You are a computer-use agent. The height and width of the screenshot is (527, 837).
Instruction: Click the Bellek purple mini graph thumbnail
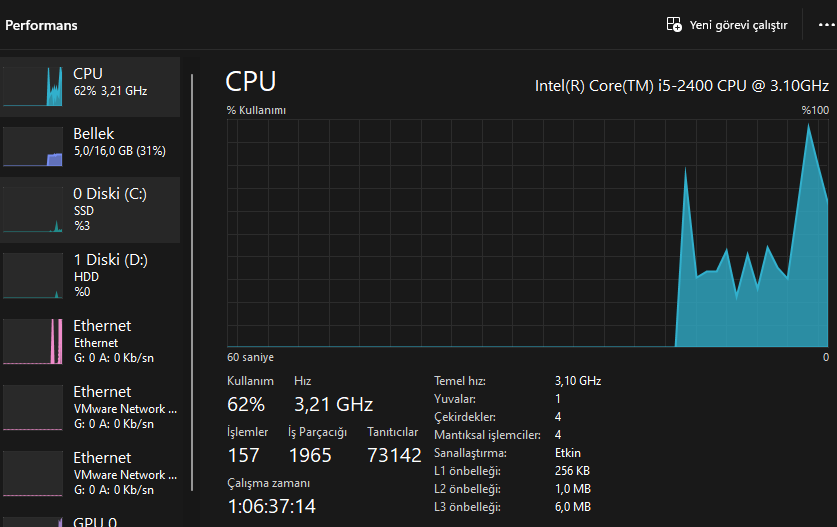pyautogui.click(x=34, y=146)
